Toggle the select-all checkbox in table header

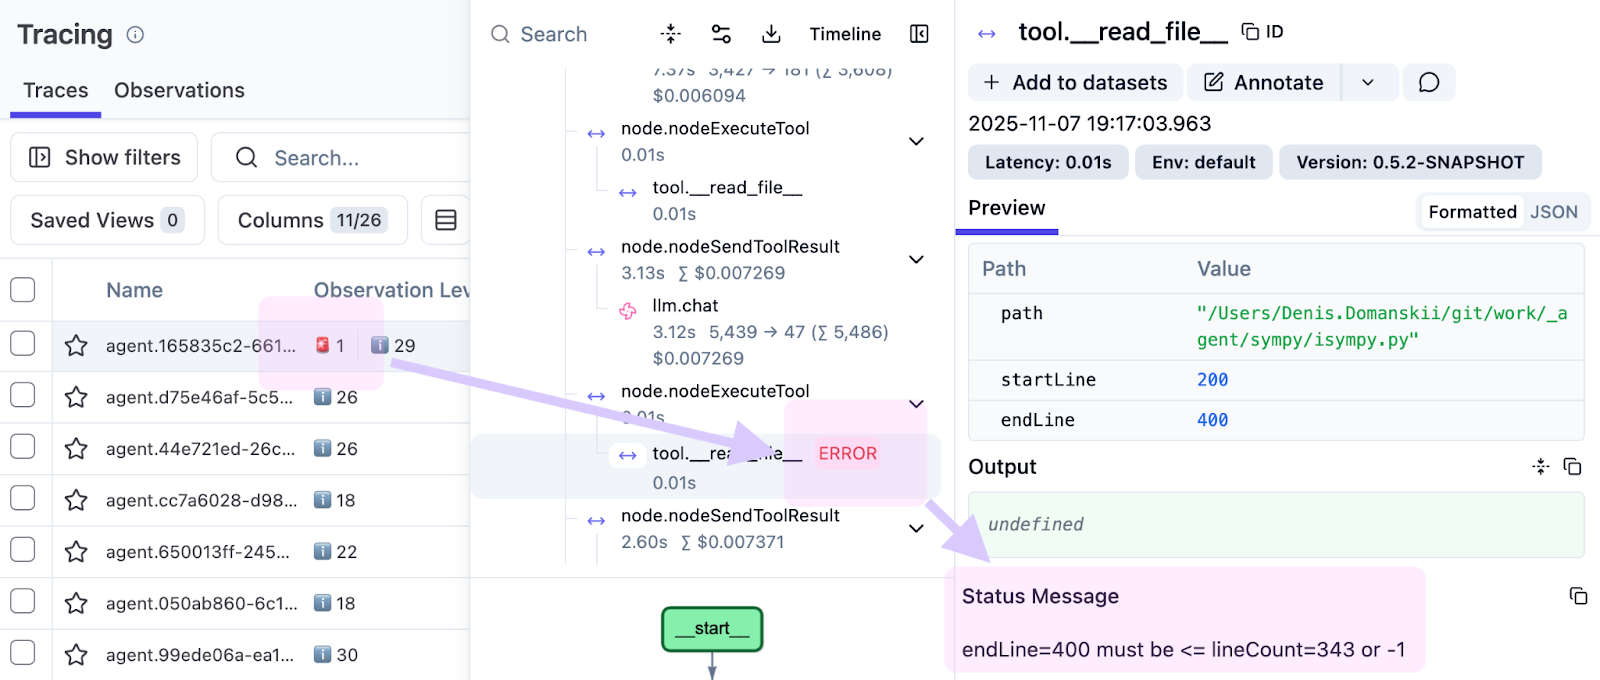coord(23,290)
